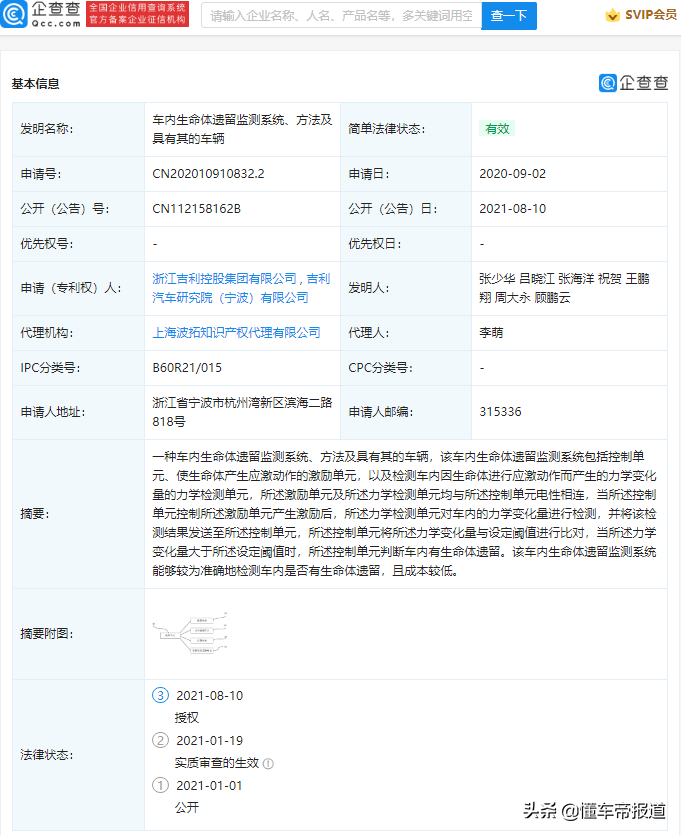Click the 有效 legal status tag
This screenshot has width=681, height=835.
tap(497, 129)
